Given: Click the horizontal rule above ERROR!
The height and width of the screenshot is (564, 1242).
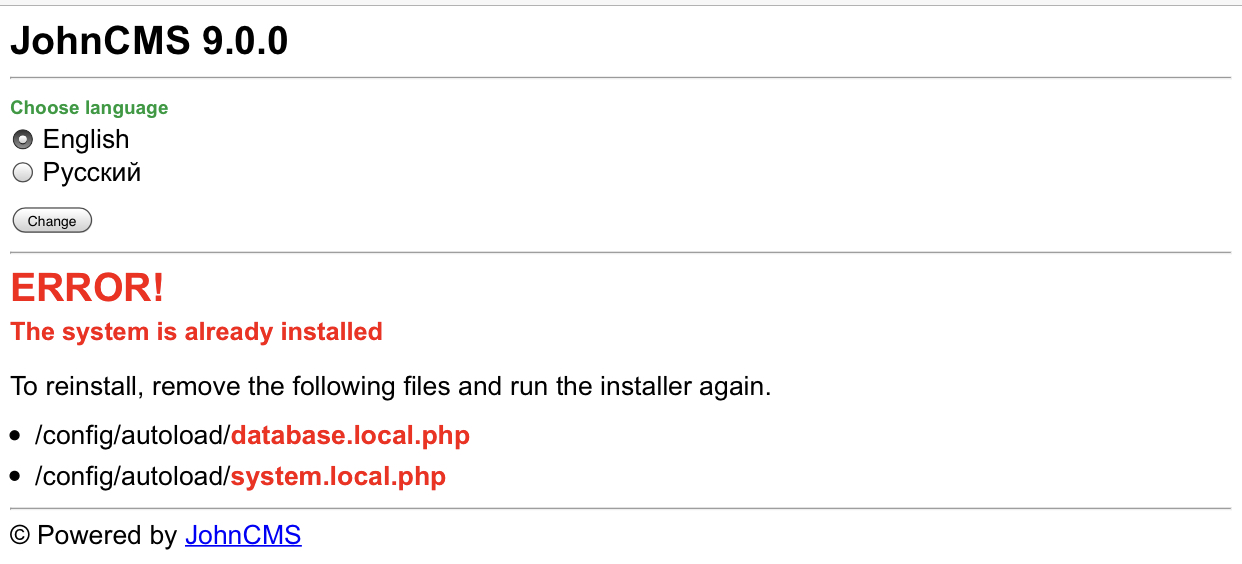Looking at the screenshot, I should point(620,253).
